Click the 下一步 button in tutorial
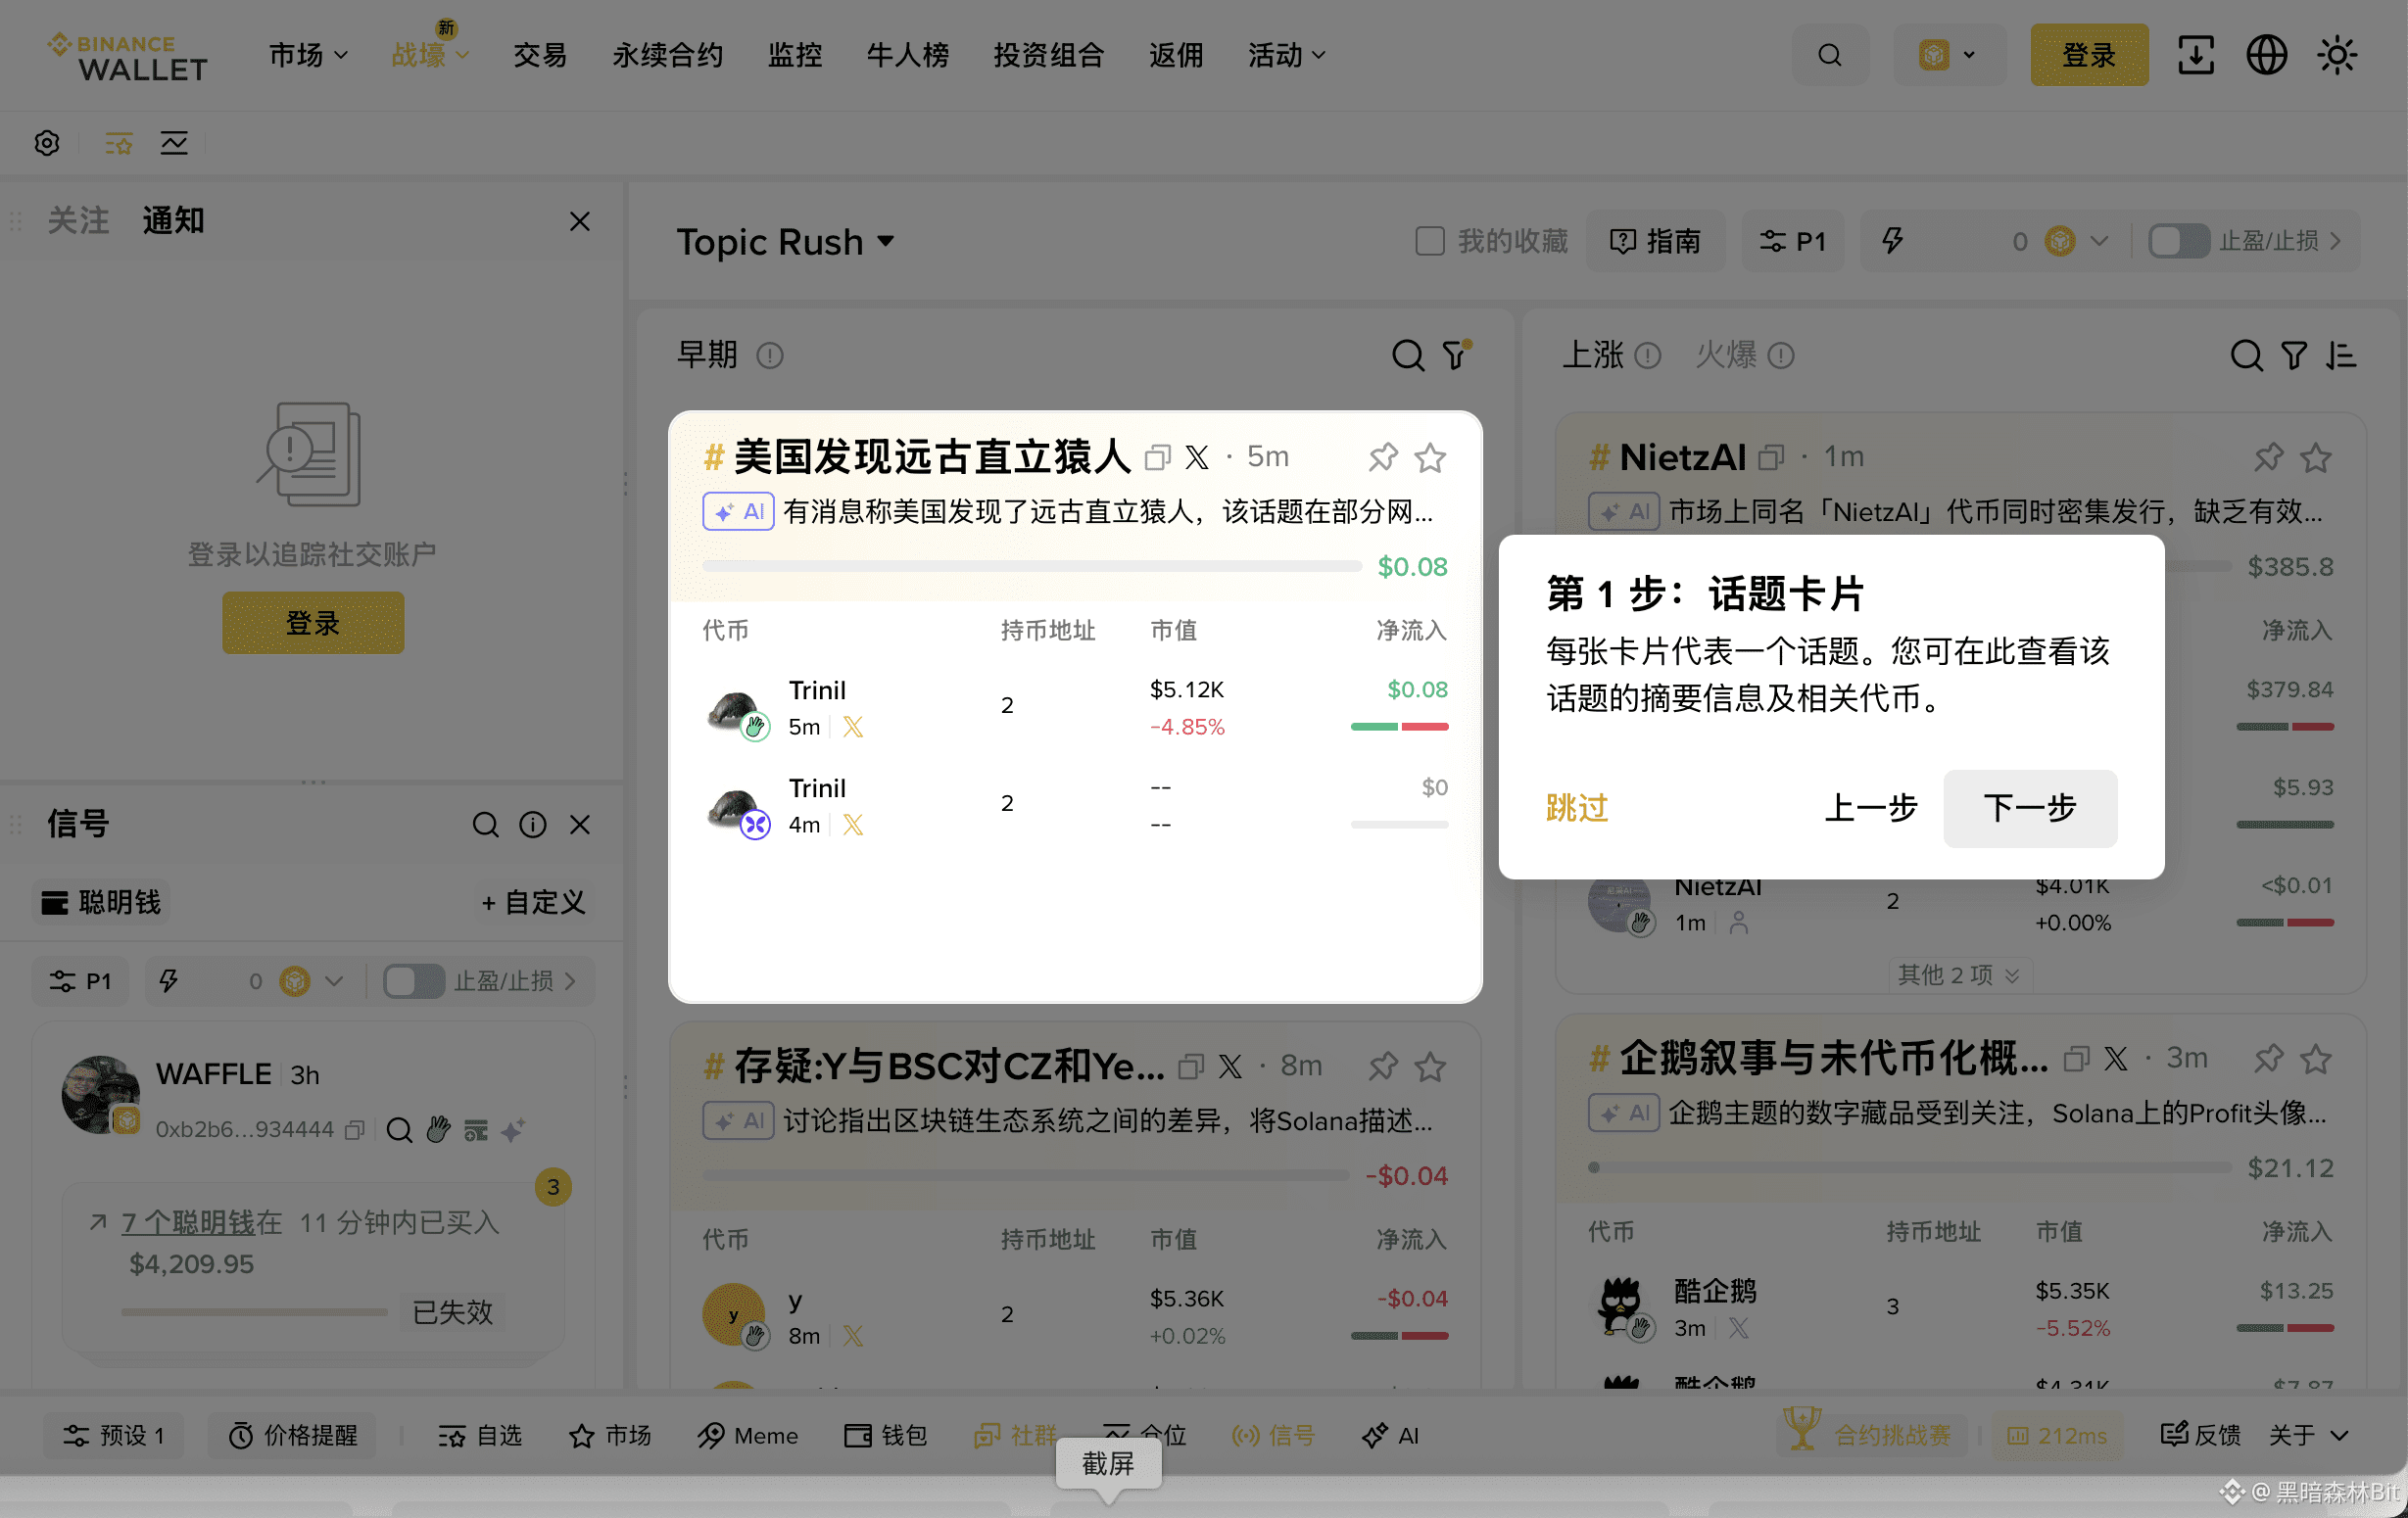This screenshot has width=2408, height=1518. coord(2029,808)
